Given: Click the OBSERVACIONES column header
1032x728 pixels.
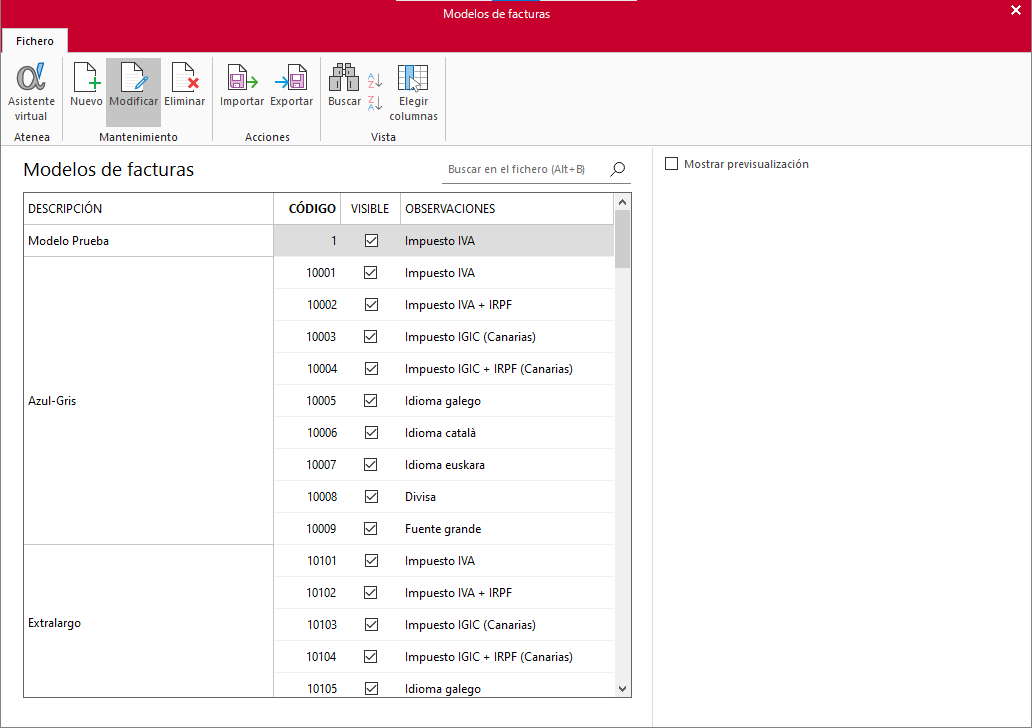Looking at the screenshot, I should (x=507, y=209).
